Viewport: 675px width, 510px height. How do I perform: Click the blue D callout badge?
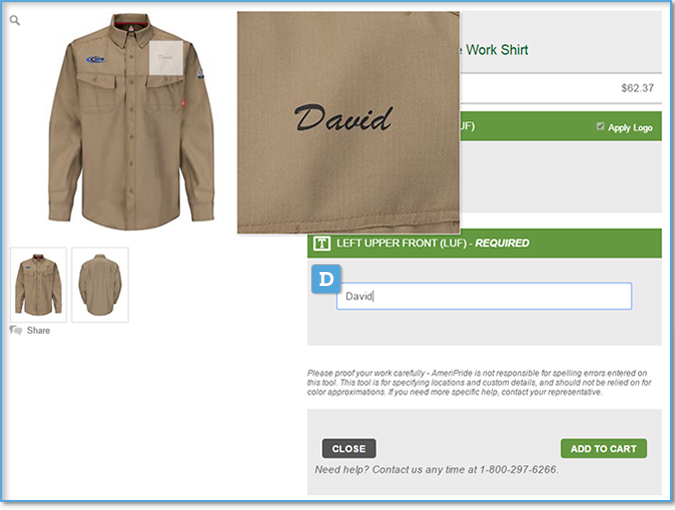[326, 279]
